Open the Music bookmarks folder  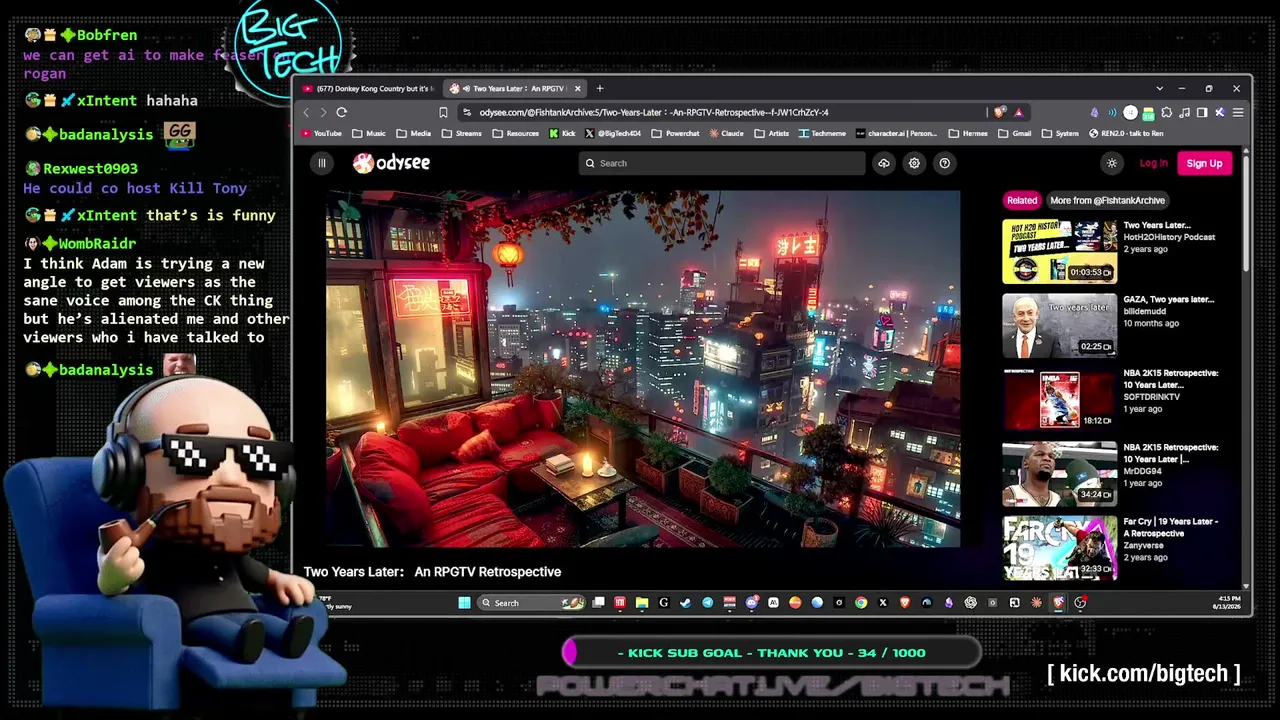point(369,133)
